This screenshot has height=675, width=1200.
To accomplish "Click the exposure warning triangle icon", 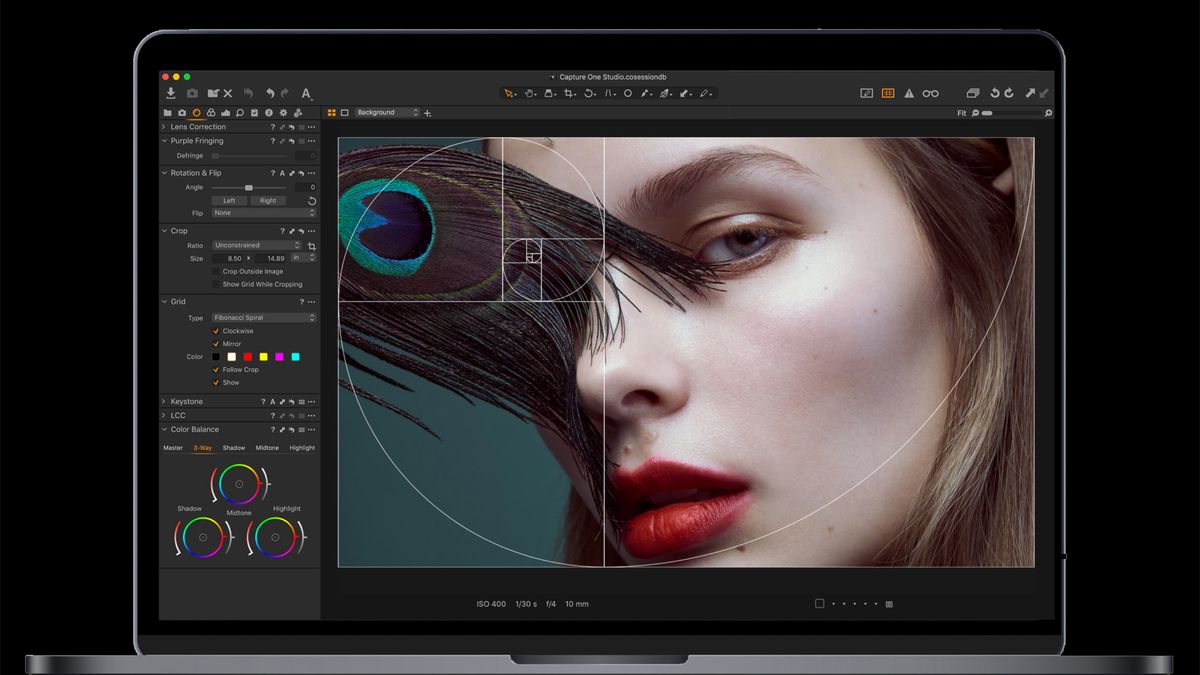I will click(908, 92).
